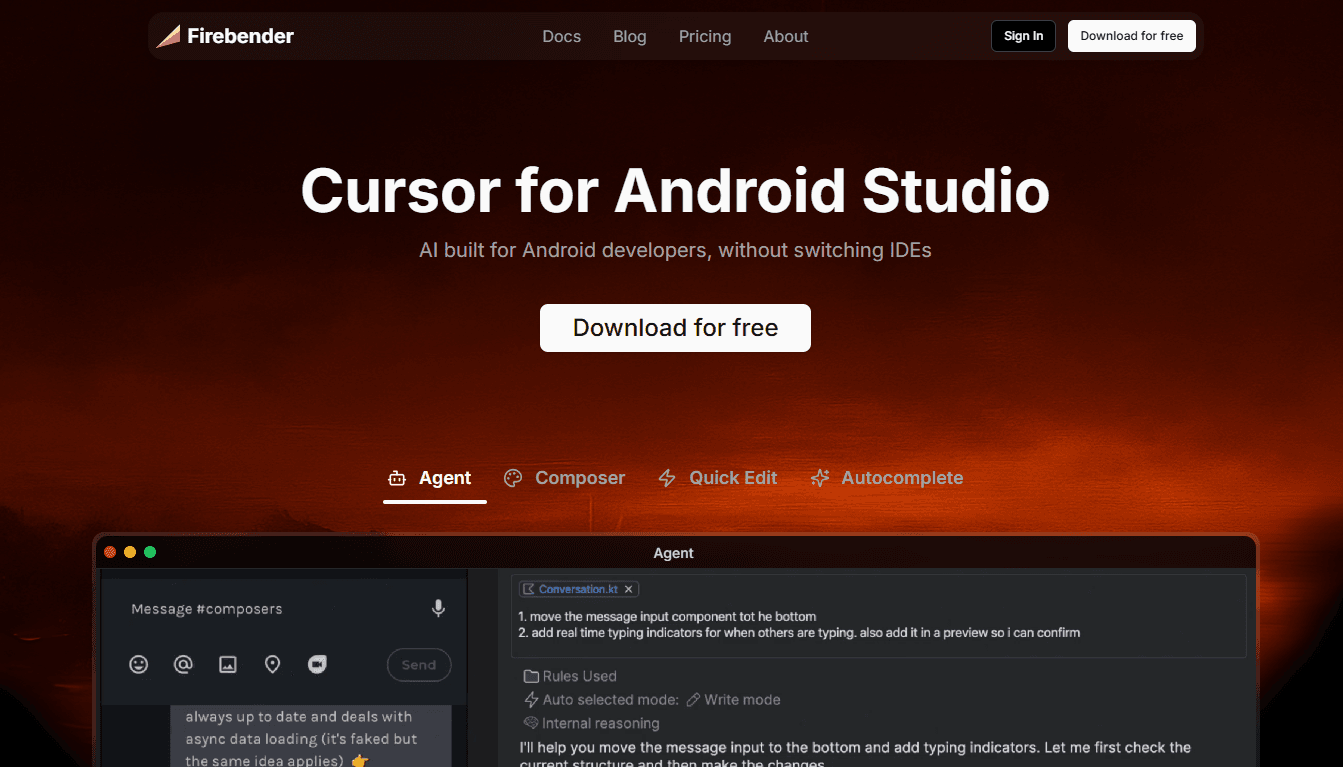Show the Autocomplete tab
The image size is (1343, 767).
tap(887, 478)
